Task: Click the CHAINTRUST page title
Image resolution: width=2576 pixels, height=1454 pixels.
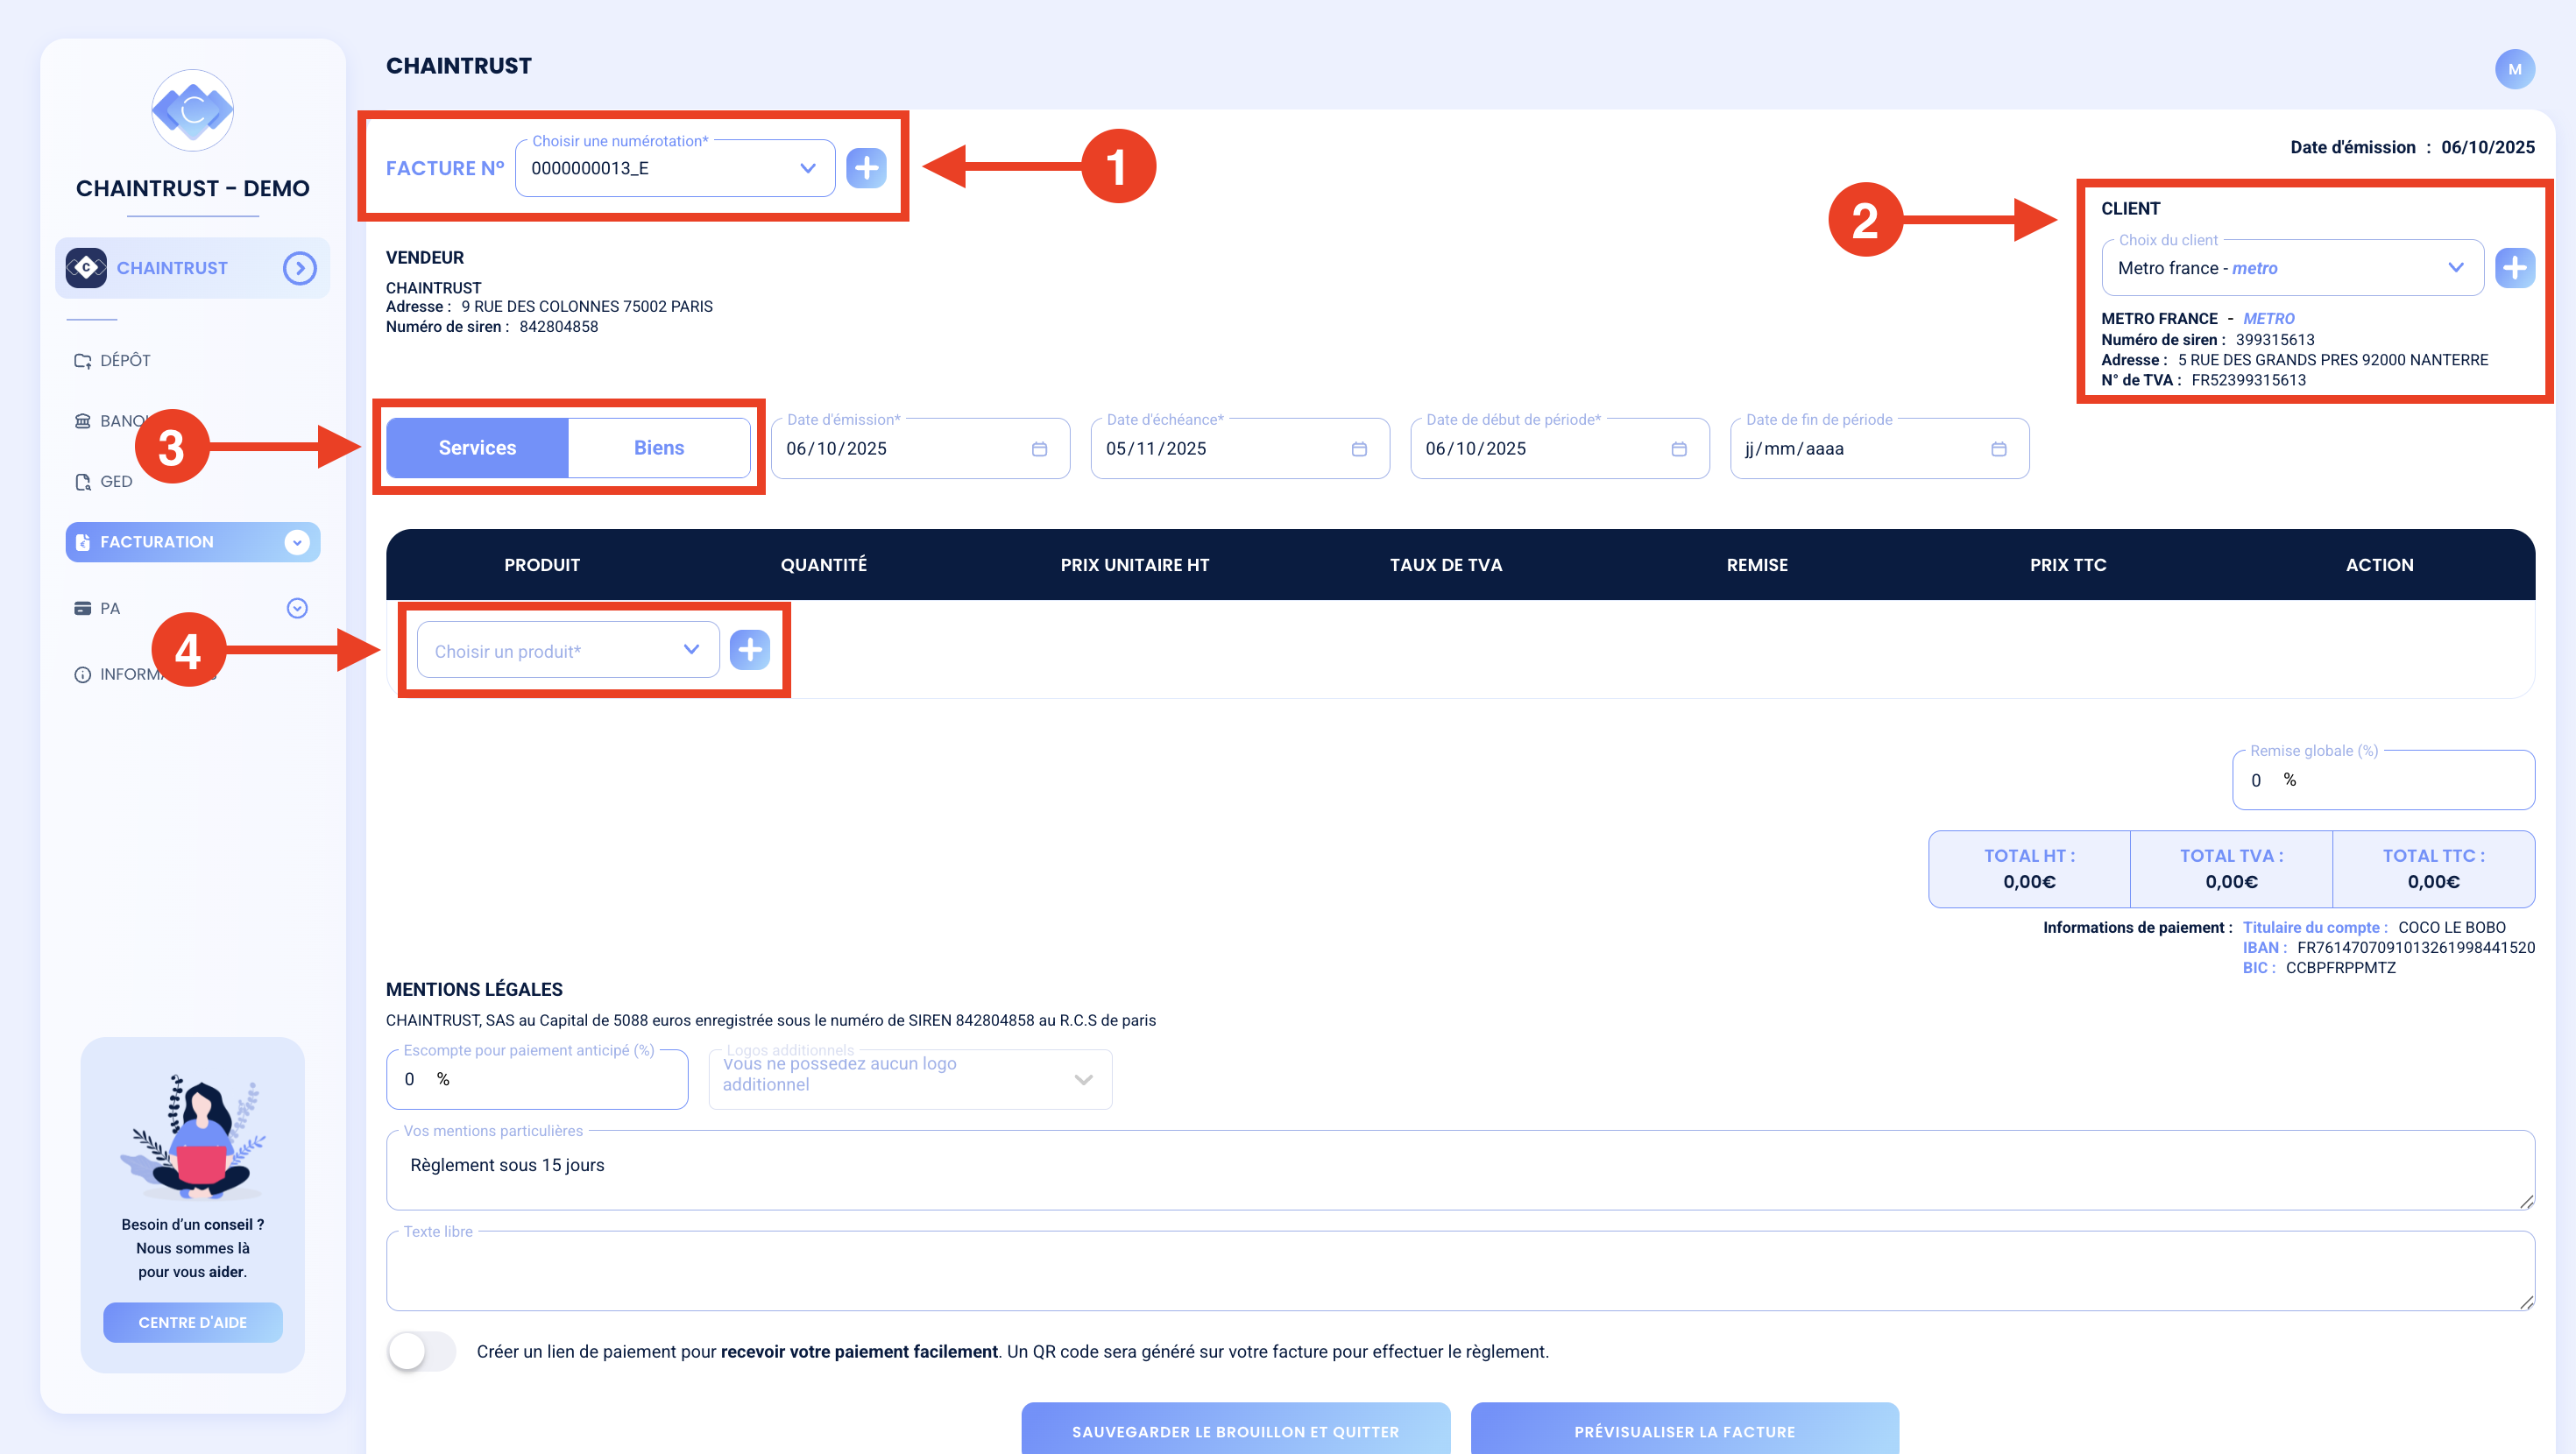Action: pyautogui.click(x=459, y=66)
